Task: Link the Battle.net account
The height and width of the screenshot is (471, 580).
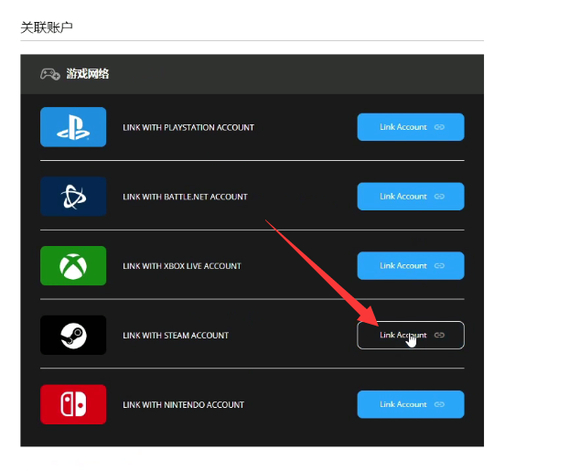Action: coord(411,196)
